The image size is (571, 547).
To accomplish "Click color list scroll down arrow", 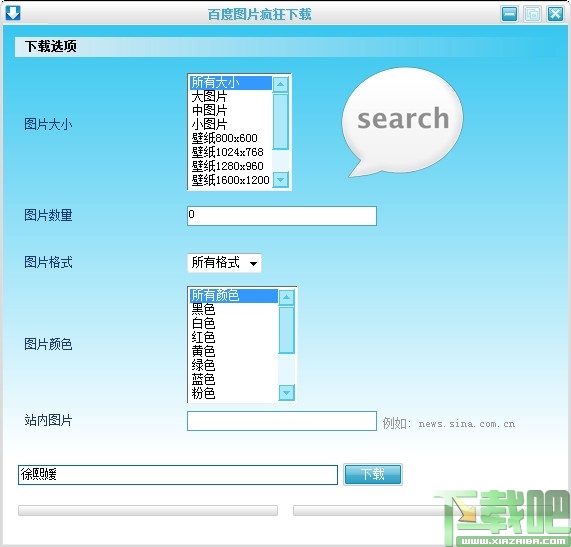I will (286, 393).
